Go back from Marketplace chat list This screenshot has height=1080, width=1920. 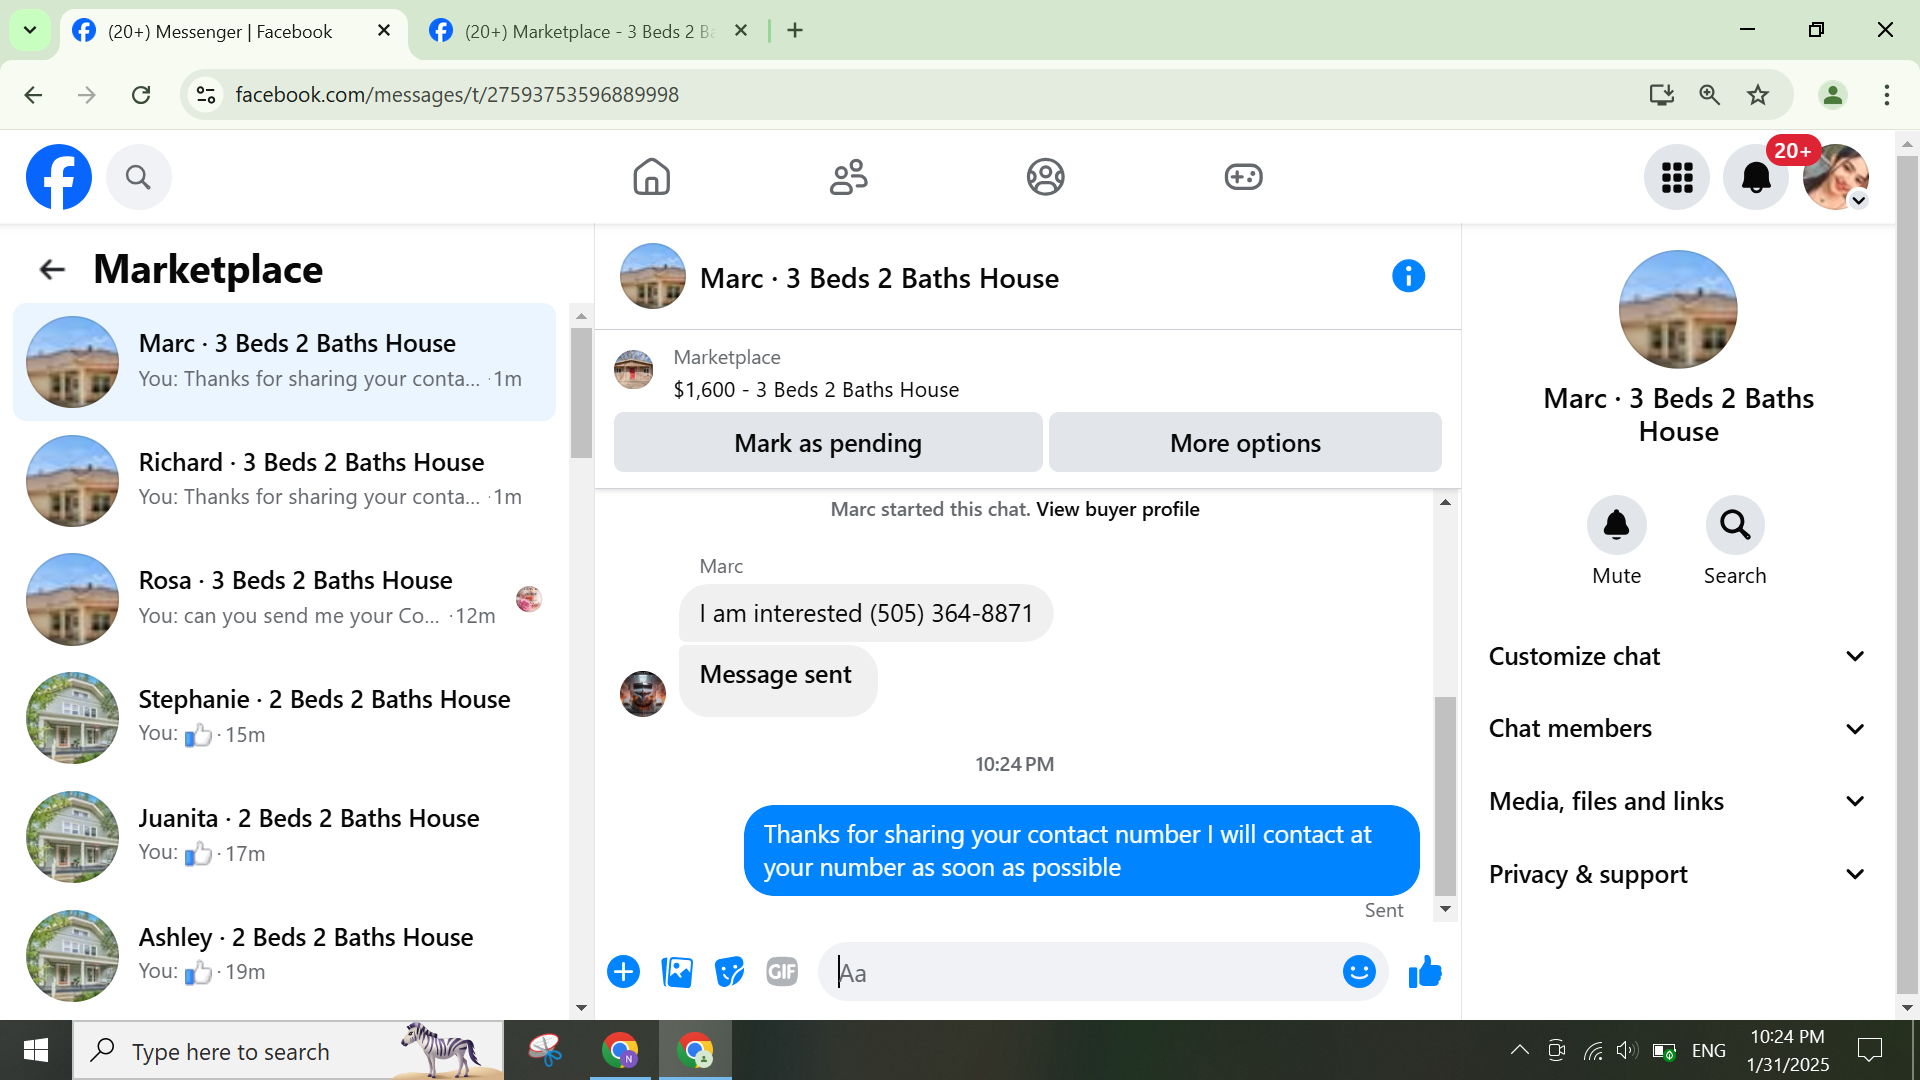coord(52,269)
